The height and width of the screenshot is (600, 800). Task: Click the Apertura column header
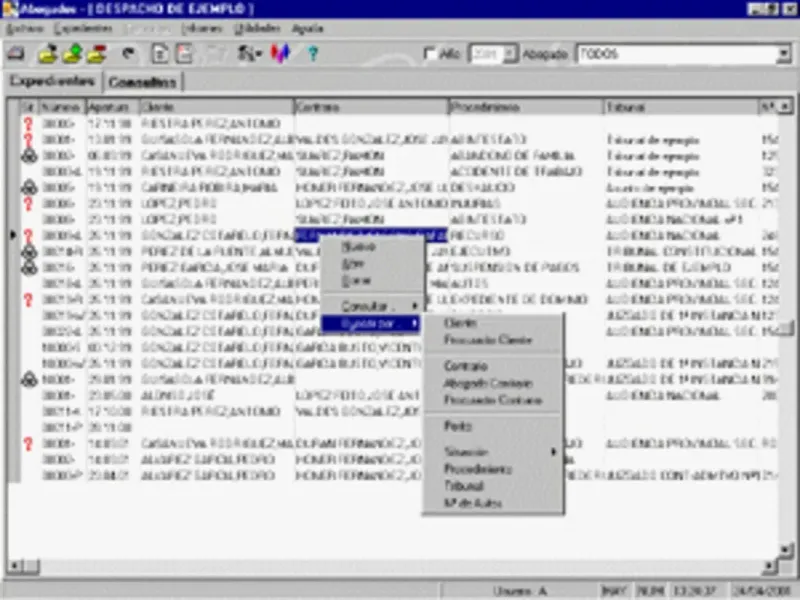(112, 107)
